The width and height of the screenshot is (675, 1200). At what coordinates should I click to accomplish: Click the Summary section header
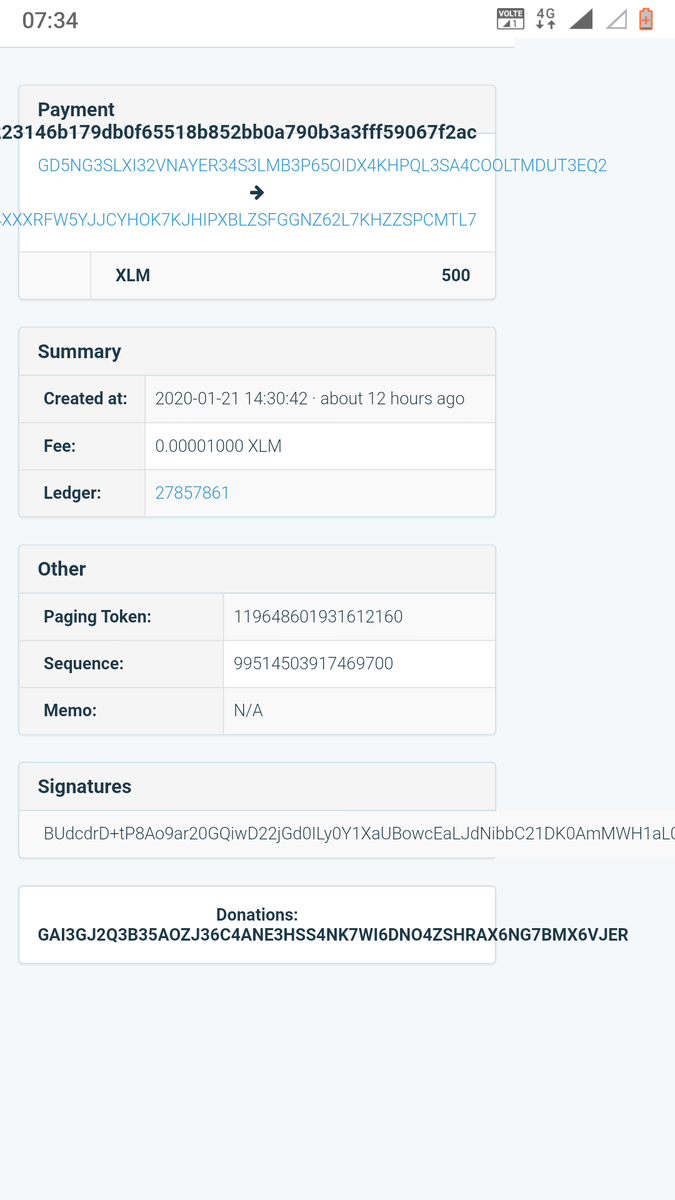[x=80, y=351]
